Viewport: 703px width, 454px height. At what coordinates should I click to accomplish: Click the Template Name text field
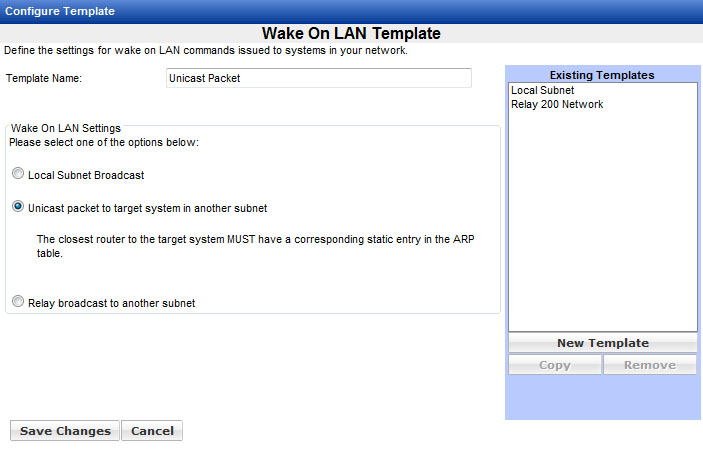[318, 78]
